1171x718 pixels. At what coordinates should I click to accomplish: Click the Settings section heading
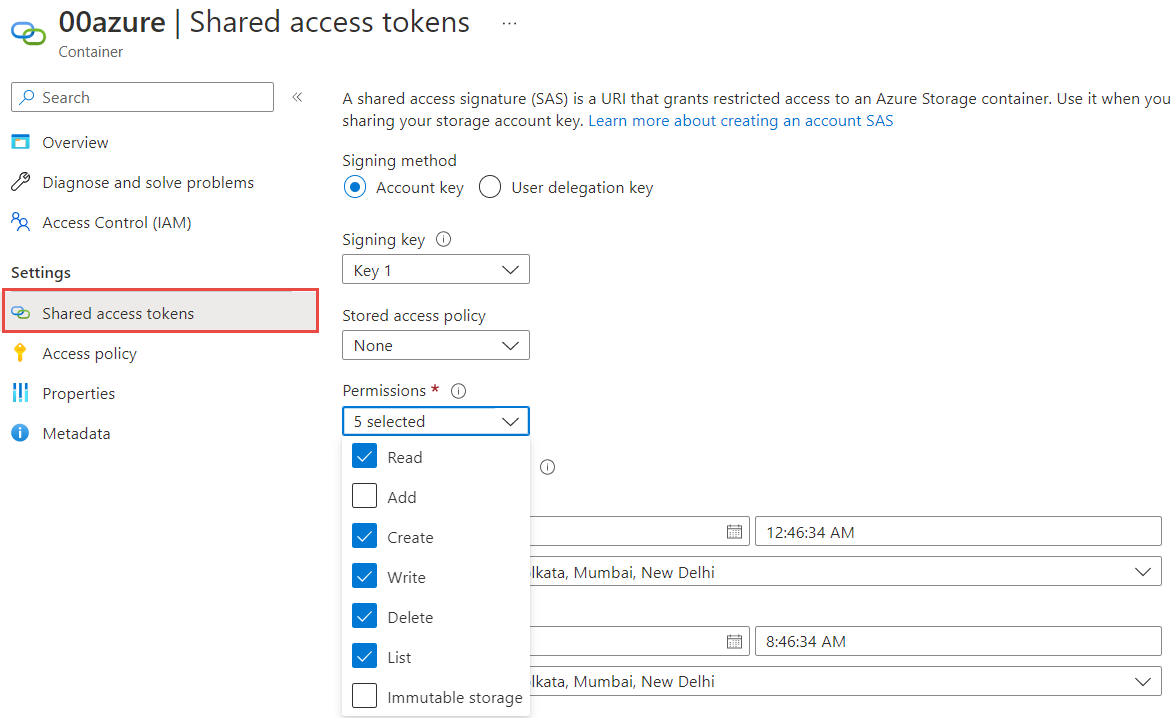coord(41,273)
